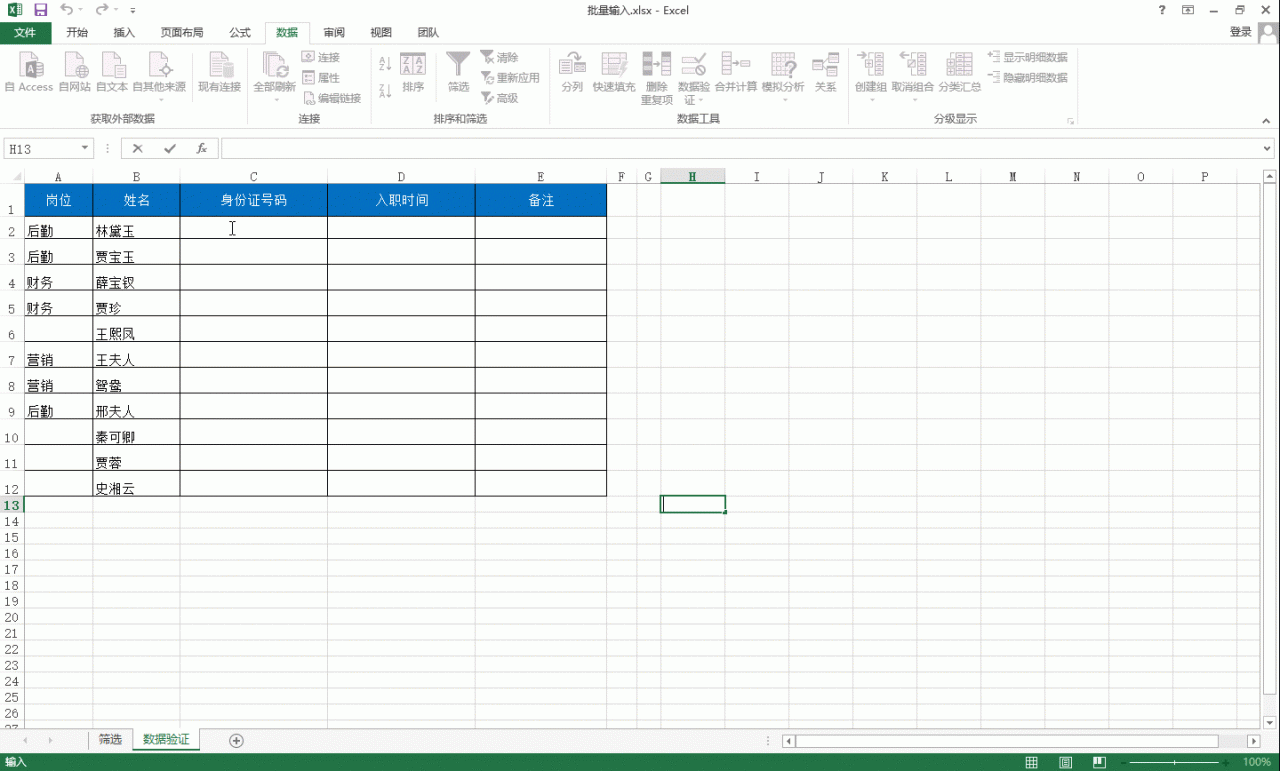Switch to Normal view in status bar
This screenshot has width=1280, height=771.
pyautogui.click(x=1032, y=762)
